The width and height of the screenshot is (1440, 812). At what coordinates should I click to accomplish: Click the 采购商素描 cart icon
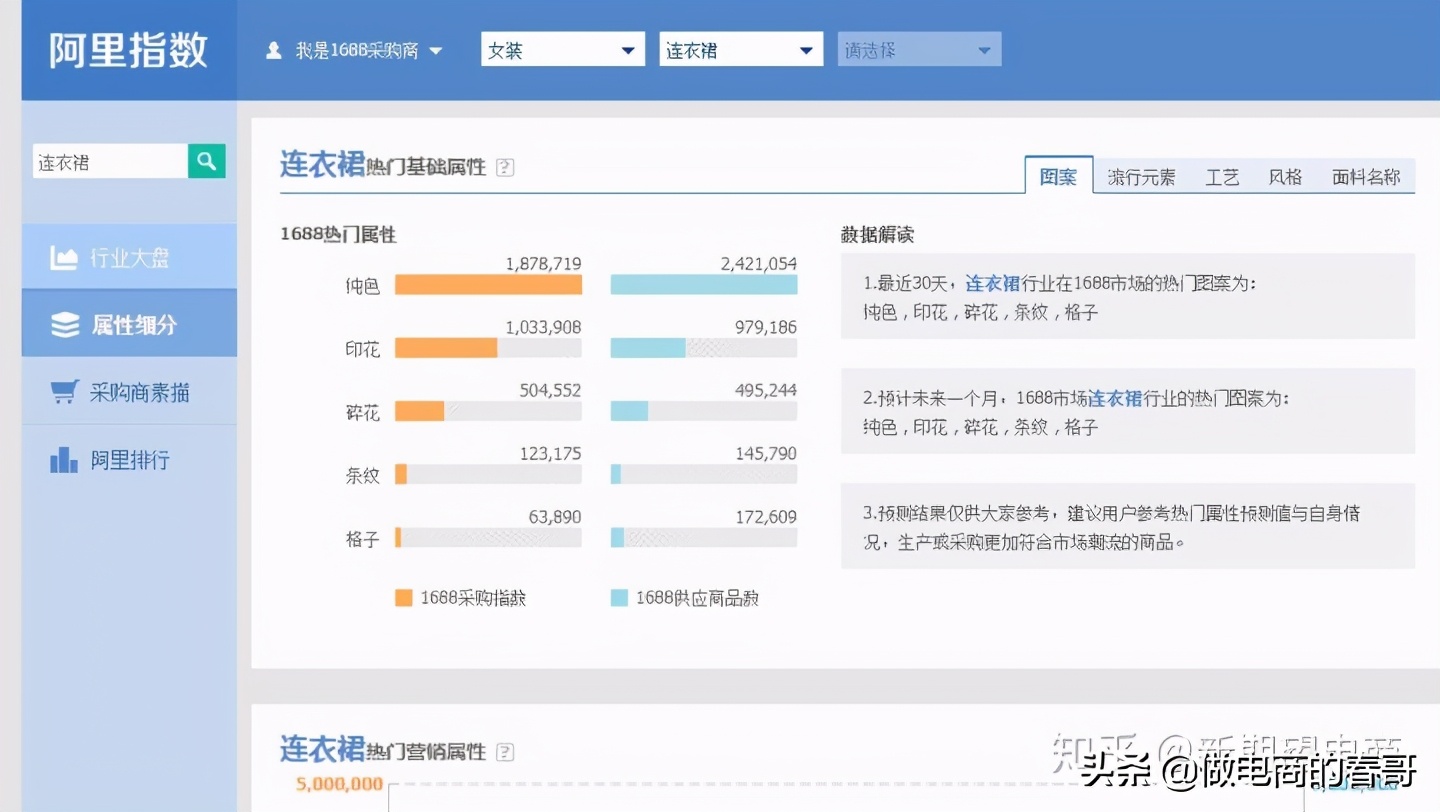62,391
